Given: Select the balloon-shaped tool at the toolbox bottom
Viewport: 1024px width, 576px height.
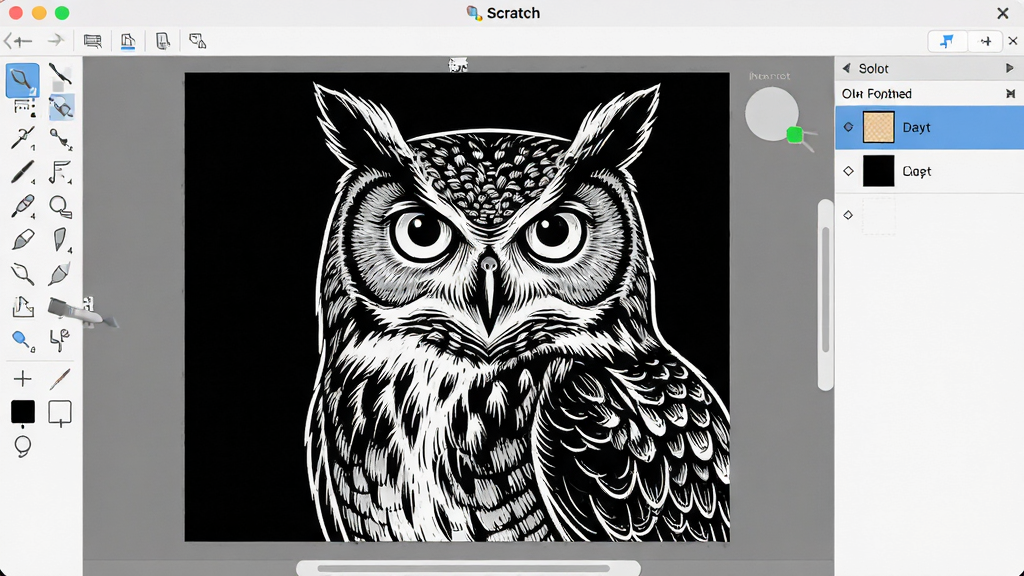Looking at the screenshot, I should pos(23,446).
